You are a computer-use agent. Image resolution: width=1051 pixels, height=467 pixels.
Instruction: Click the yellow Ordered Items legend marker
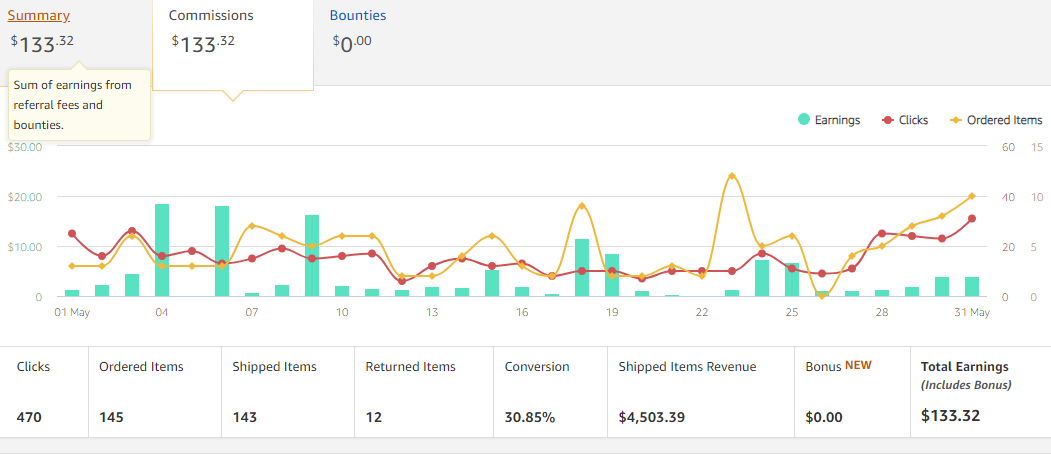coord(956,120)
